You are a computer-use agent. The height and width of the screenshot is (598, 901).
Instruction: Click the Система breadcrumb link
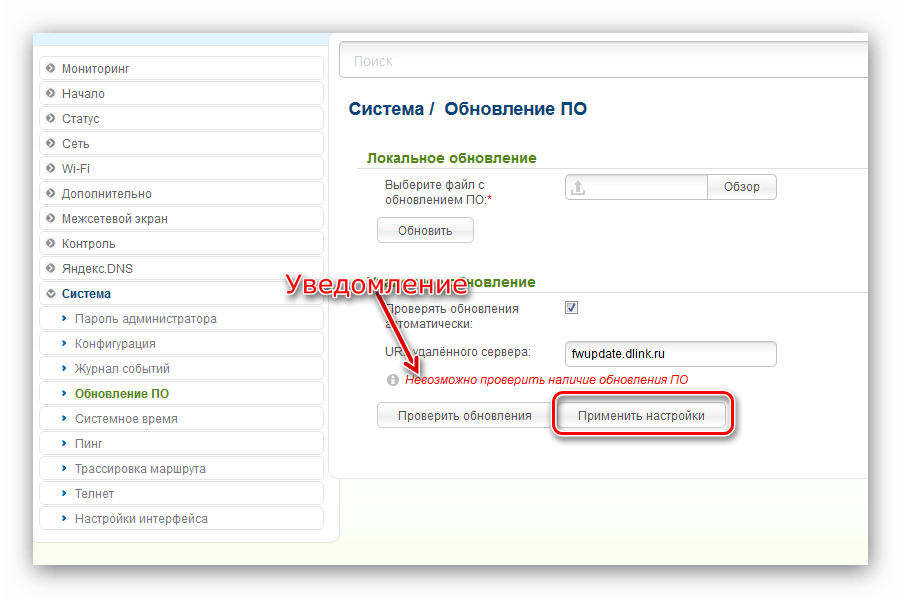pyautogui.click(x=386, y=109)
